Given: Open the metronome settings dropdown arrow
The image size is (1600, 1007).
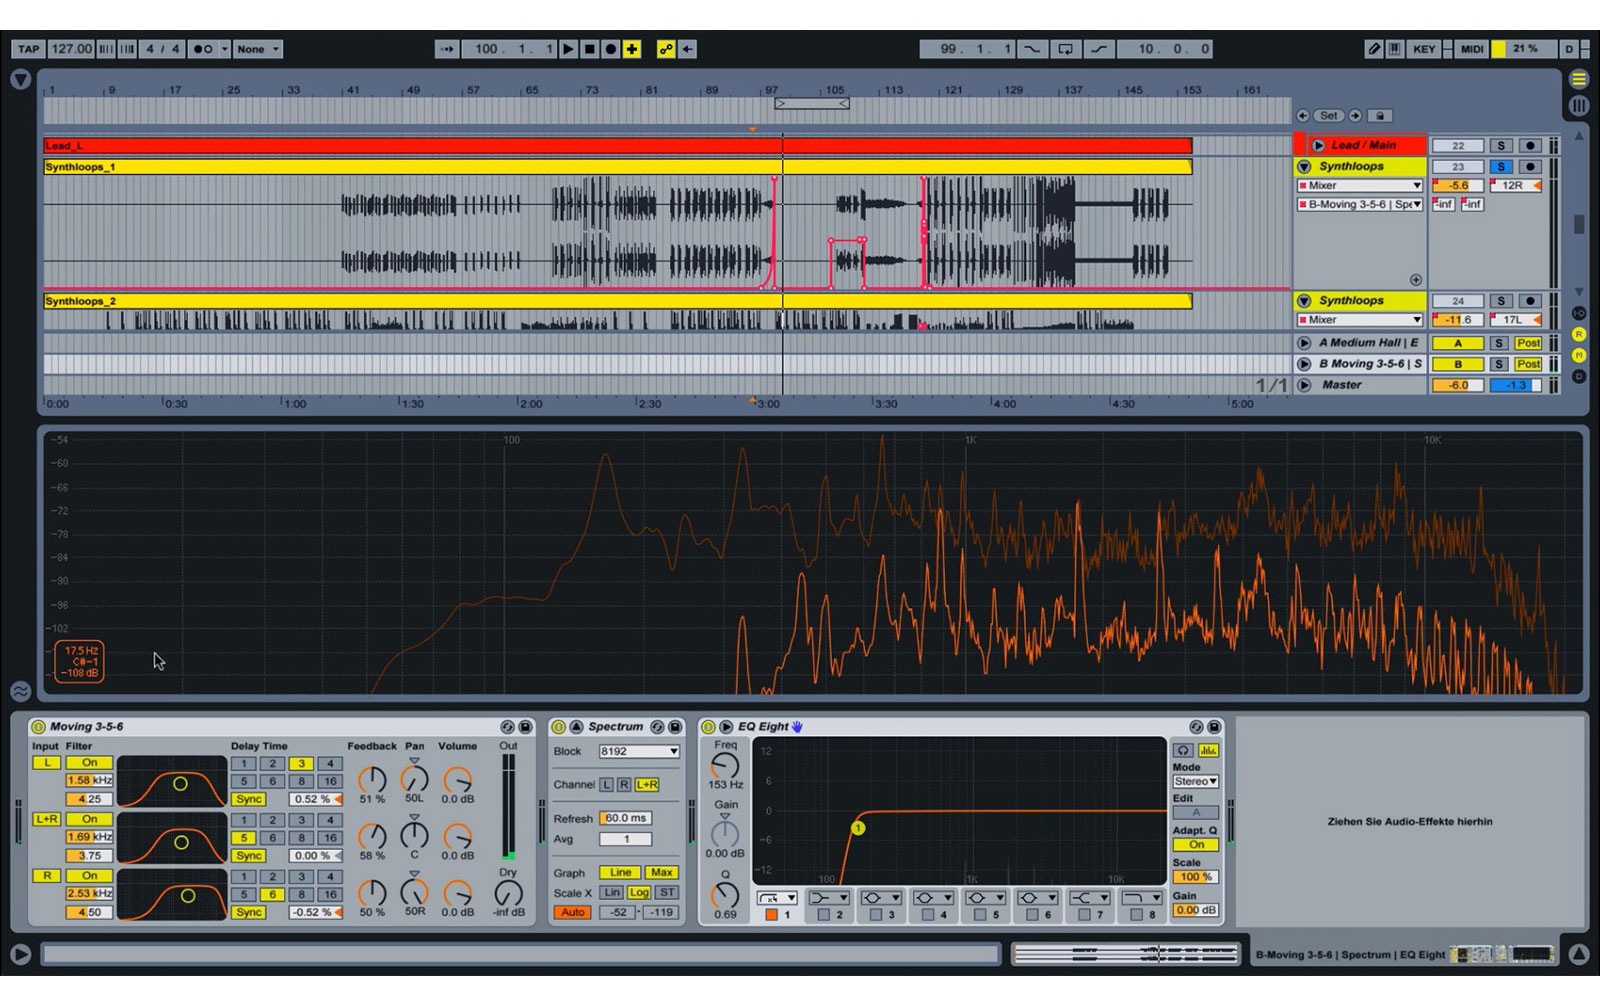Looking at the screenshot, I should coord(224,49).
